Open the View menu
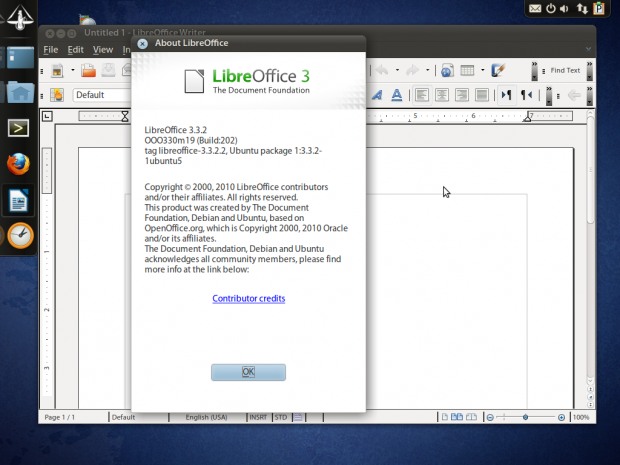Screen dimensions: 620x465 click(103, 50)
